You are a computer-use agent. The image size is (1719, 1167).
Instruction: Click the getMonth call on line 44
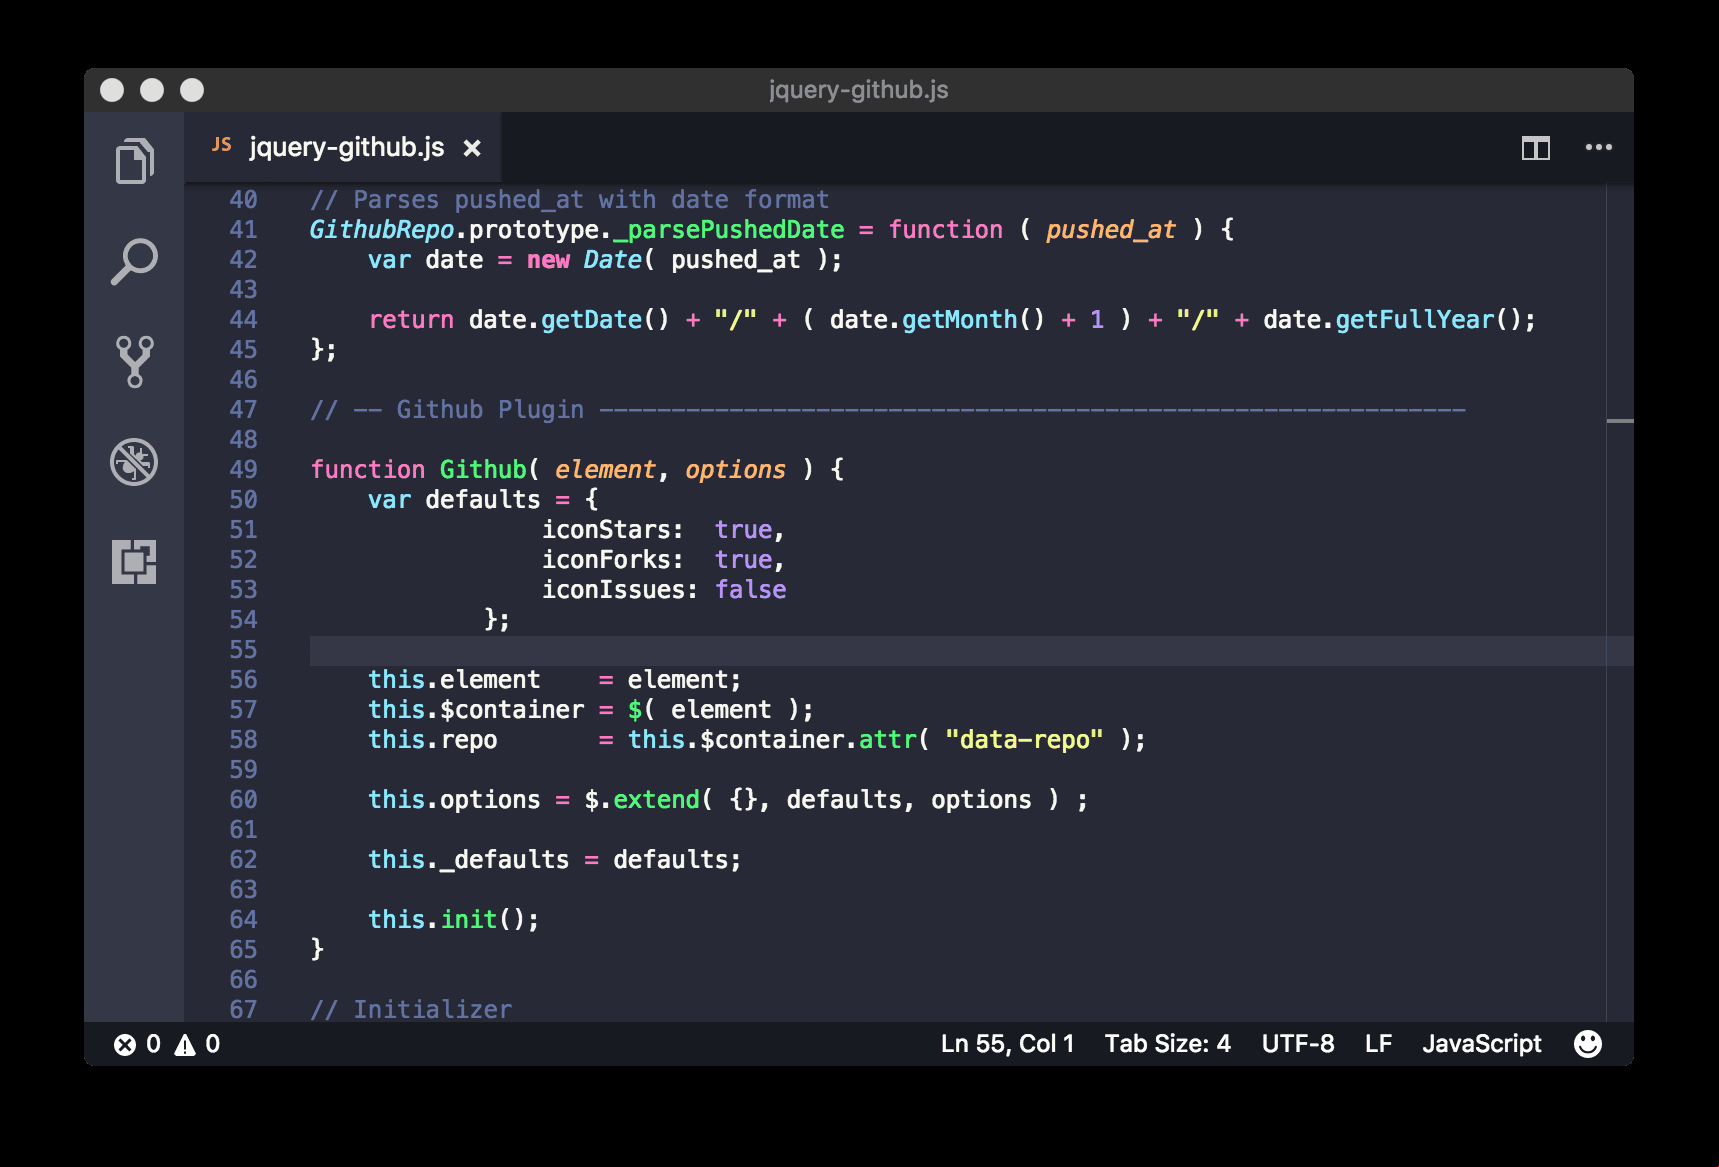(x=960, y=320)
